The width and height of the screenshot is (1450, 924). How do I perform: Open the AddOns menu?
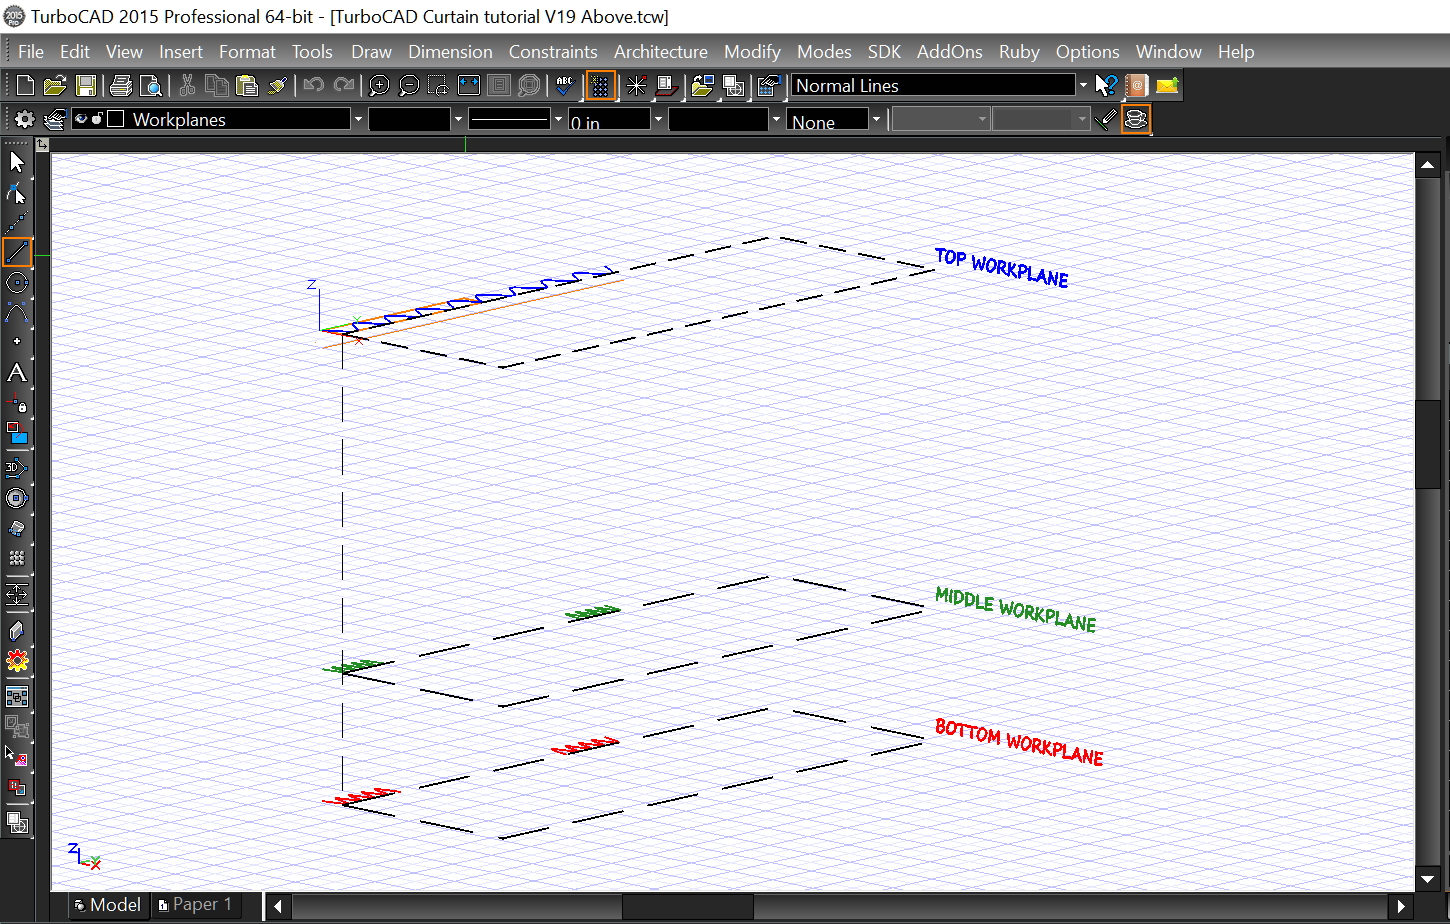[x=950, y=52]
